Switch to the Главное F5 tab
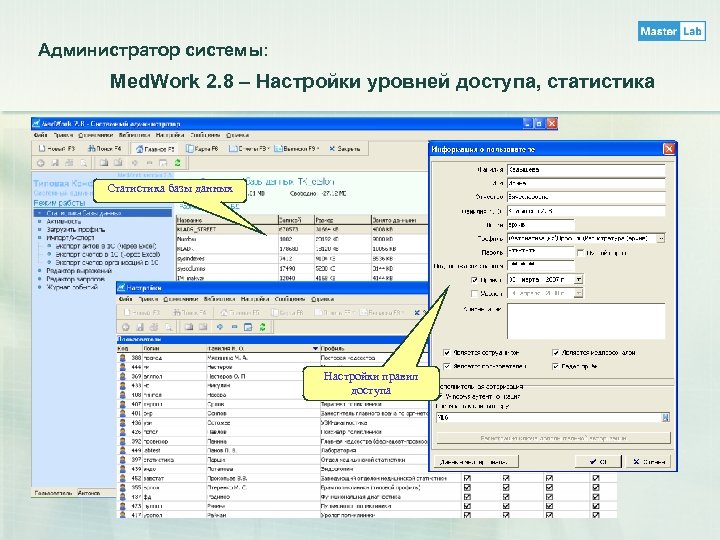The height and width of the screenshot is (540, 720). [155, 149]
